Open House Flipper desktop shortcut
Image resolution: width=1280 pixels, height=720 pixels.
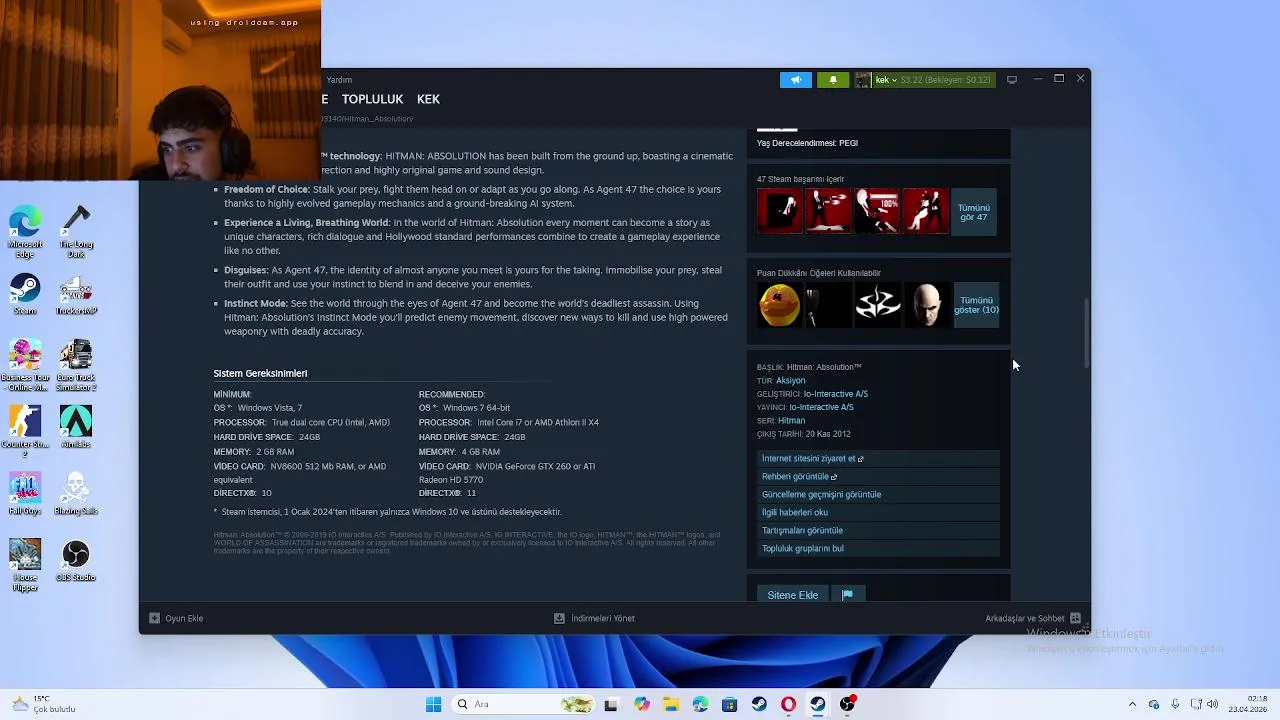point(25,565)
